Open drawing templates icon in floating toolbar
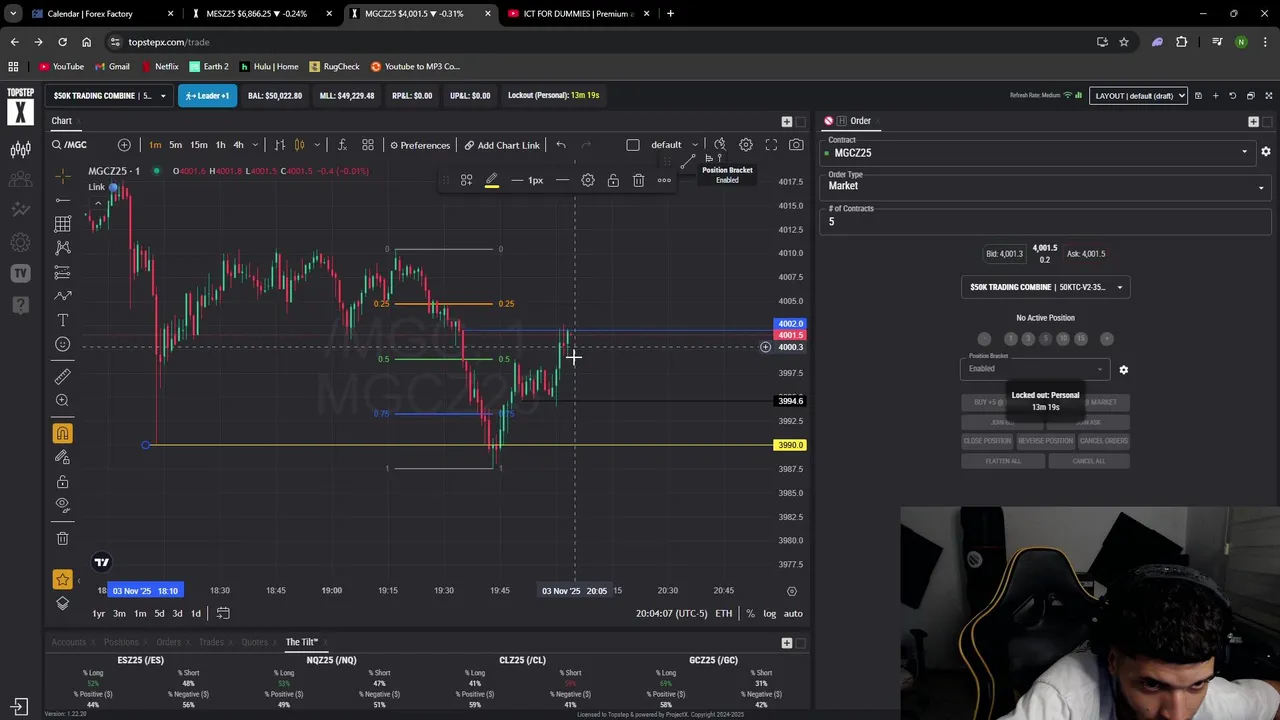1280x720 pixels. point(466,180)
